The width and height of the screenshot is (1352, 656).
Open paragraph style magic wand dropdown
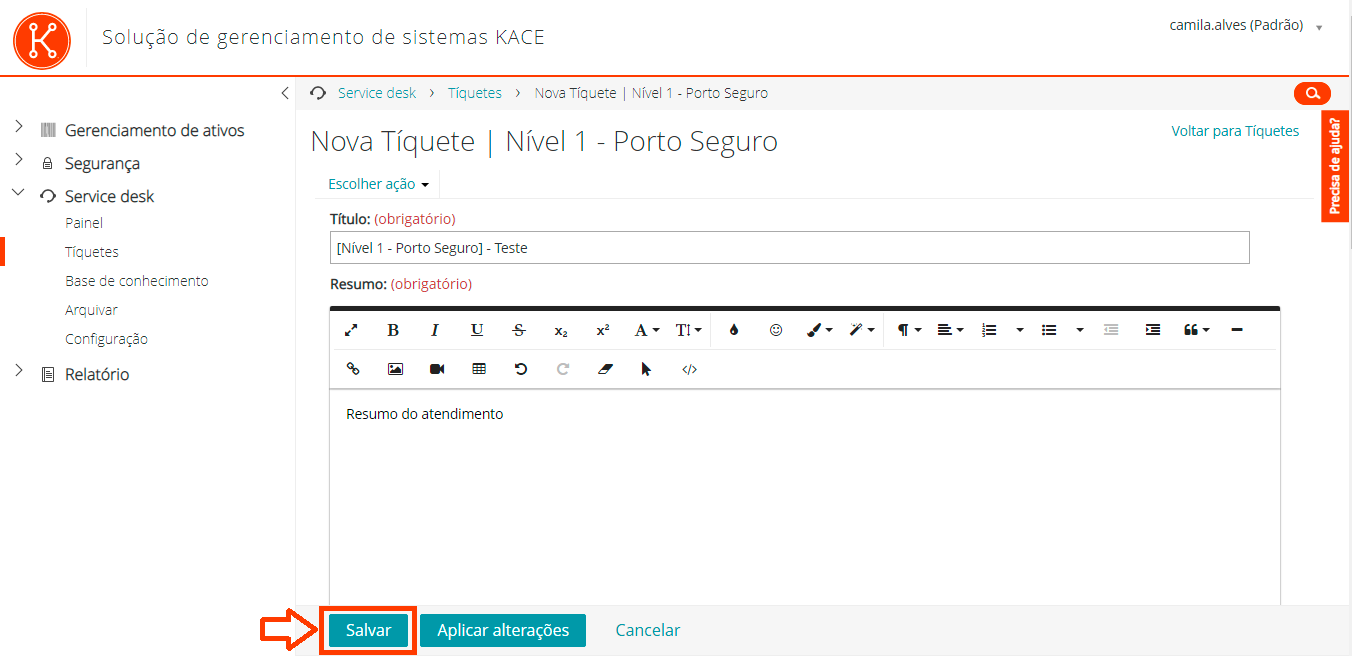point(862,330)
